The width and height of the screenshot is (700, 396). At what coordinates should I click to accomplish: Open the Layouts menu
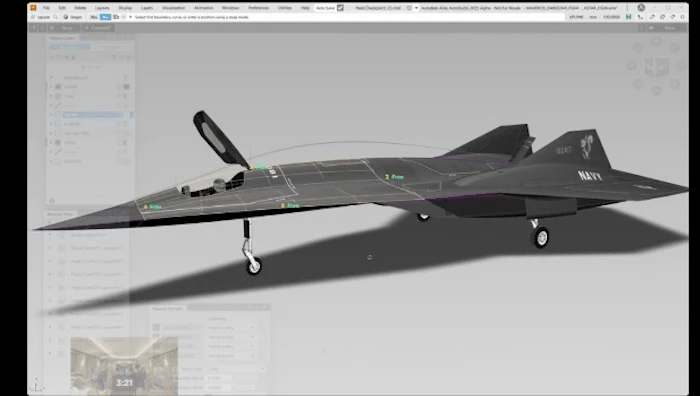point(102,8)
